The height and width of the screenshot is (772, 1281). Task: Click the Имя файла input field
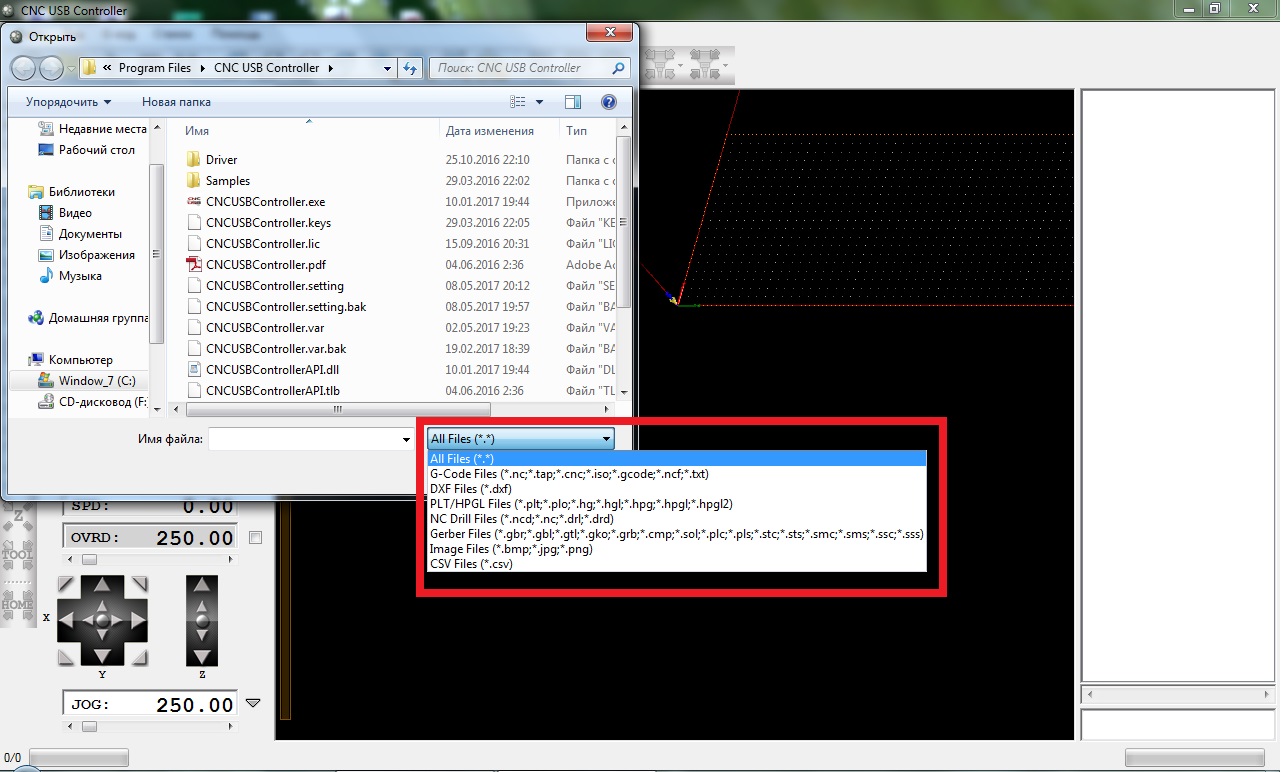coord(304,439)
